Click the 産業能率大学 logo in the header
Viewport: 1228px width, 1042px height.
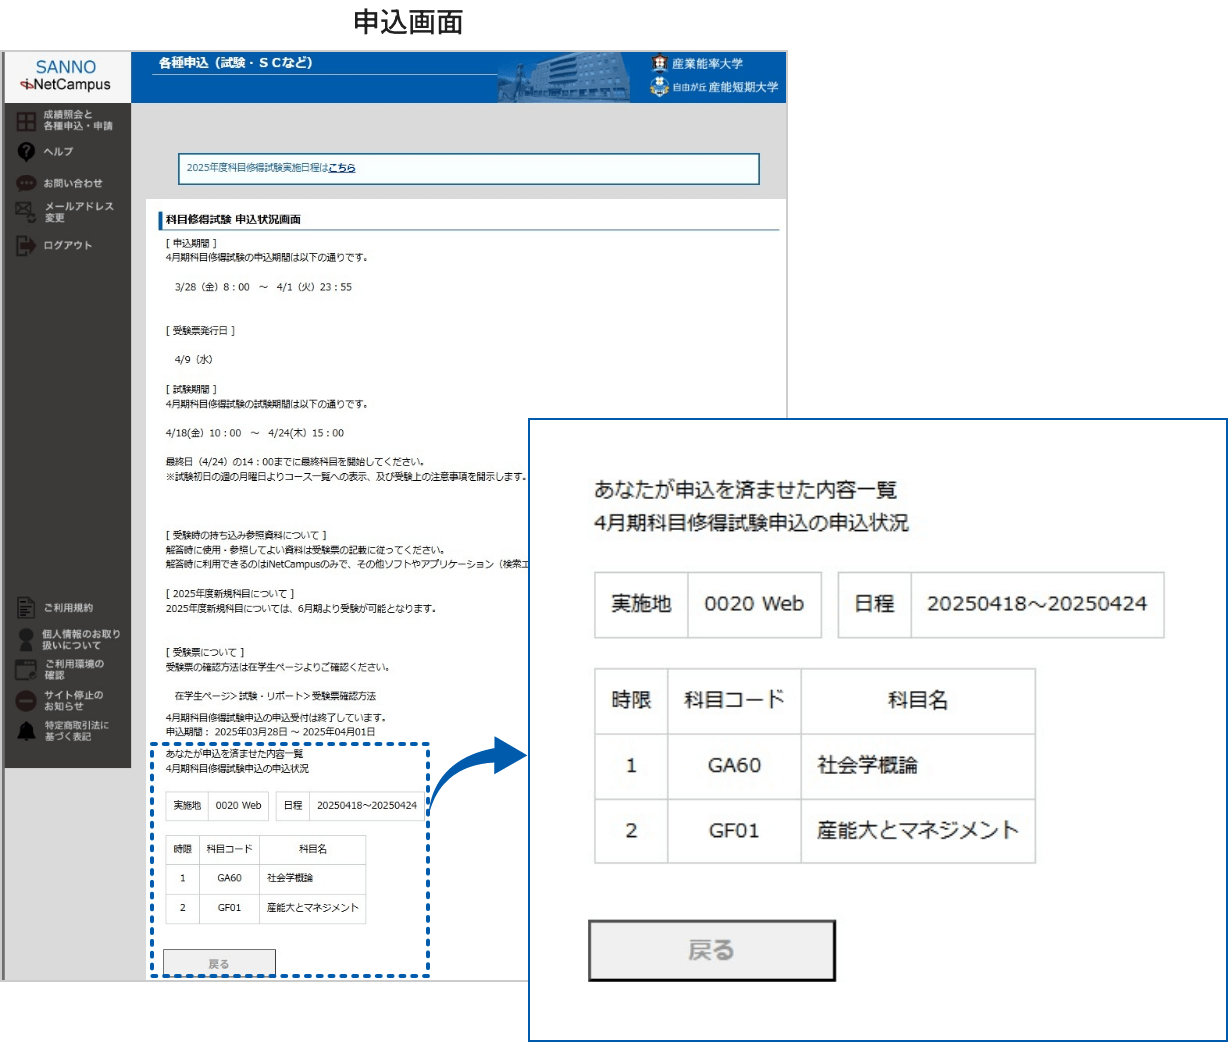(x=698, y=64)
